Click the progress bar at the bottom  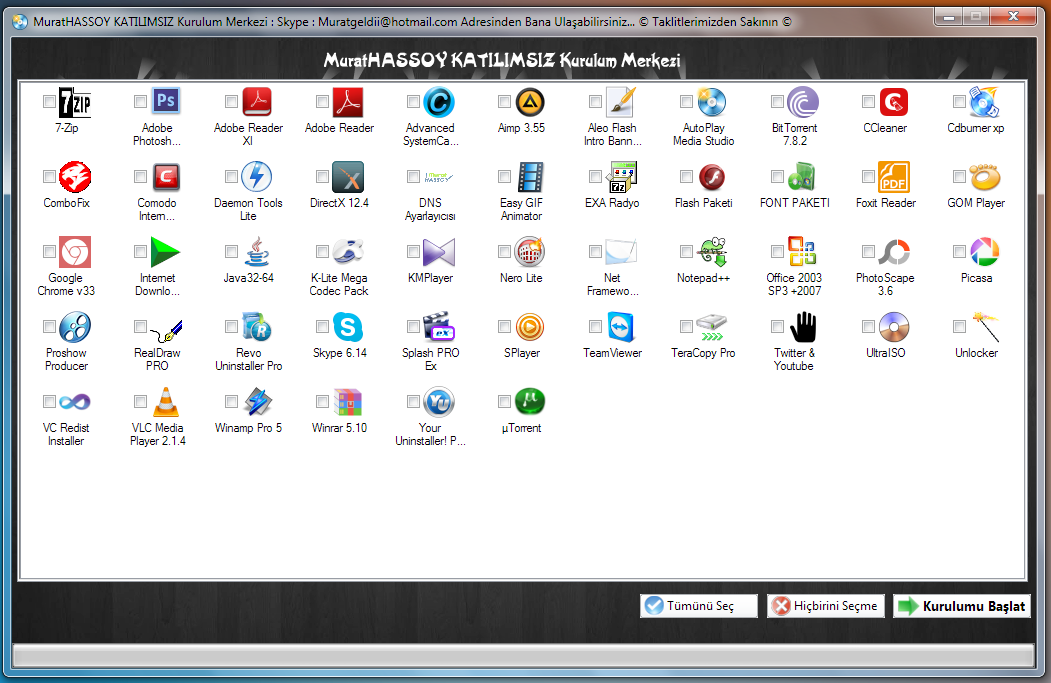pyautogui.click(x=525, y=655)
